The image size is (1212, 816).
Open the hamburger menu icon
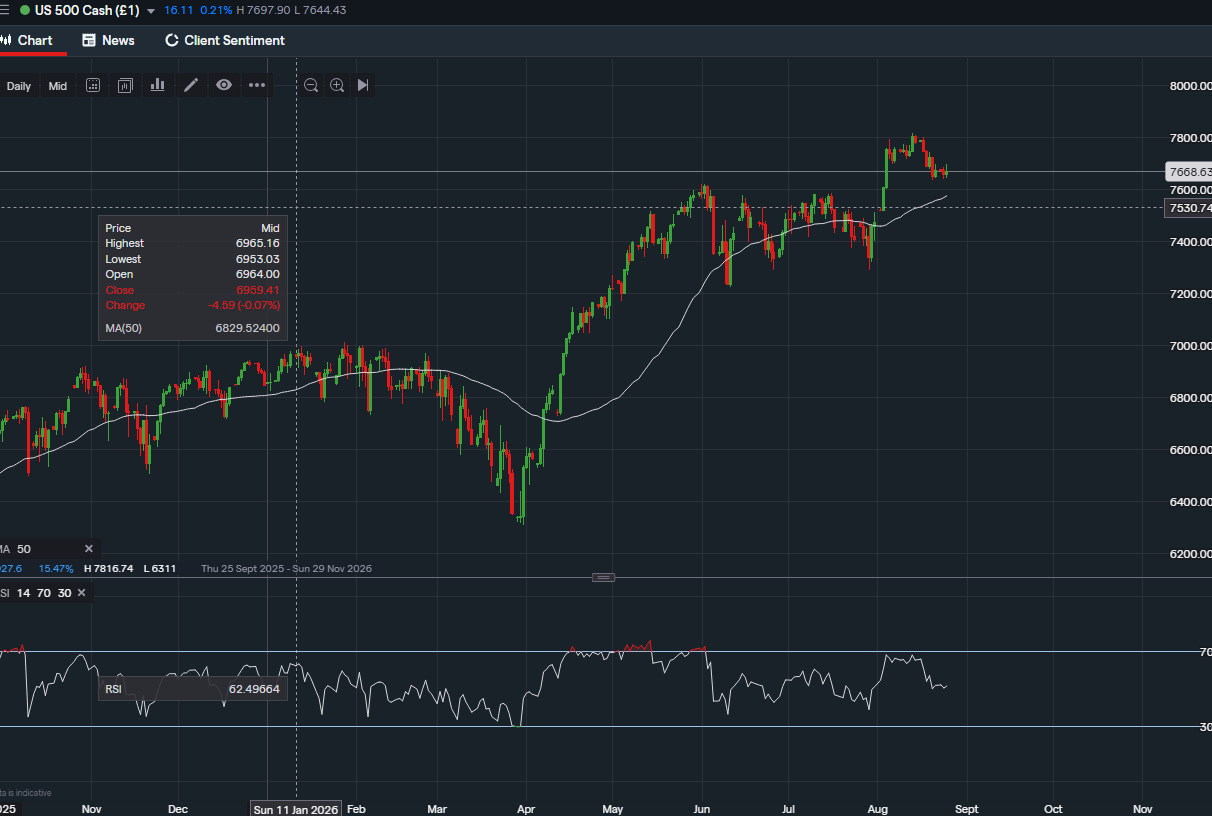(4, 10)
